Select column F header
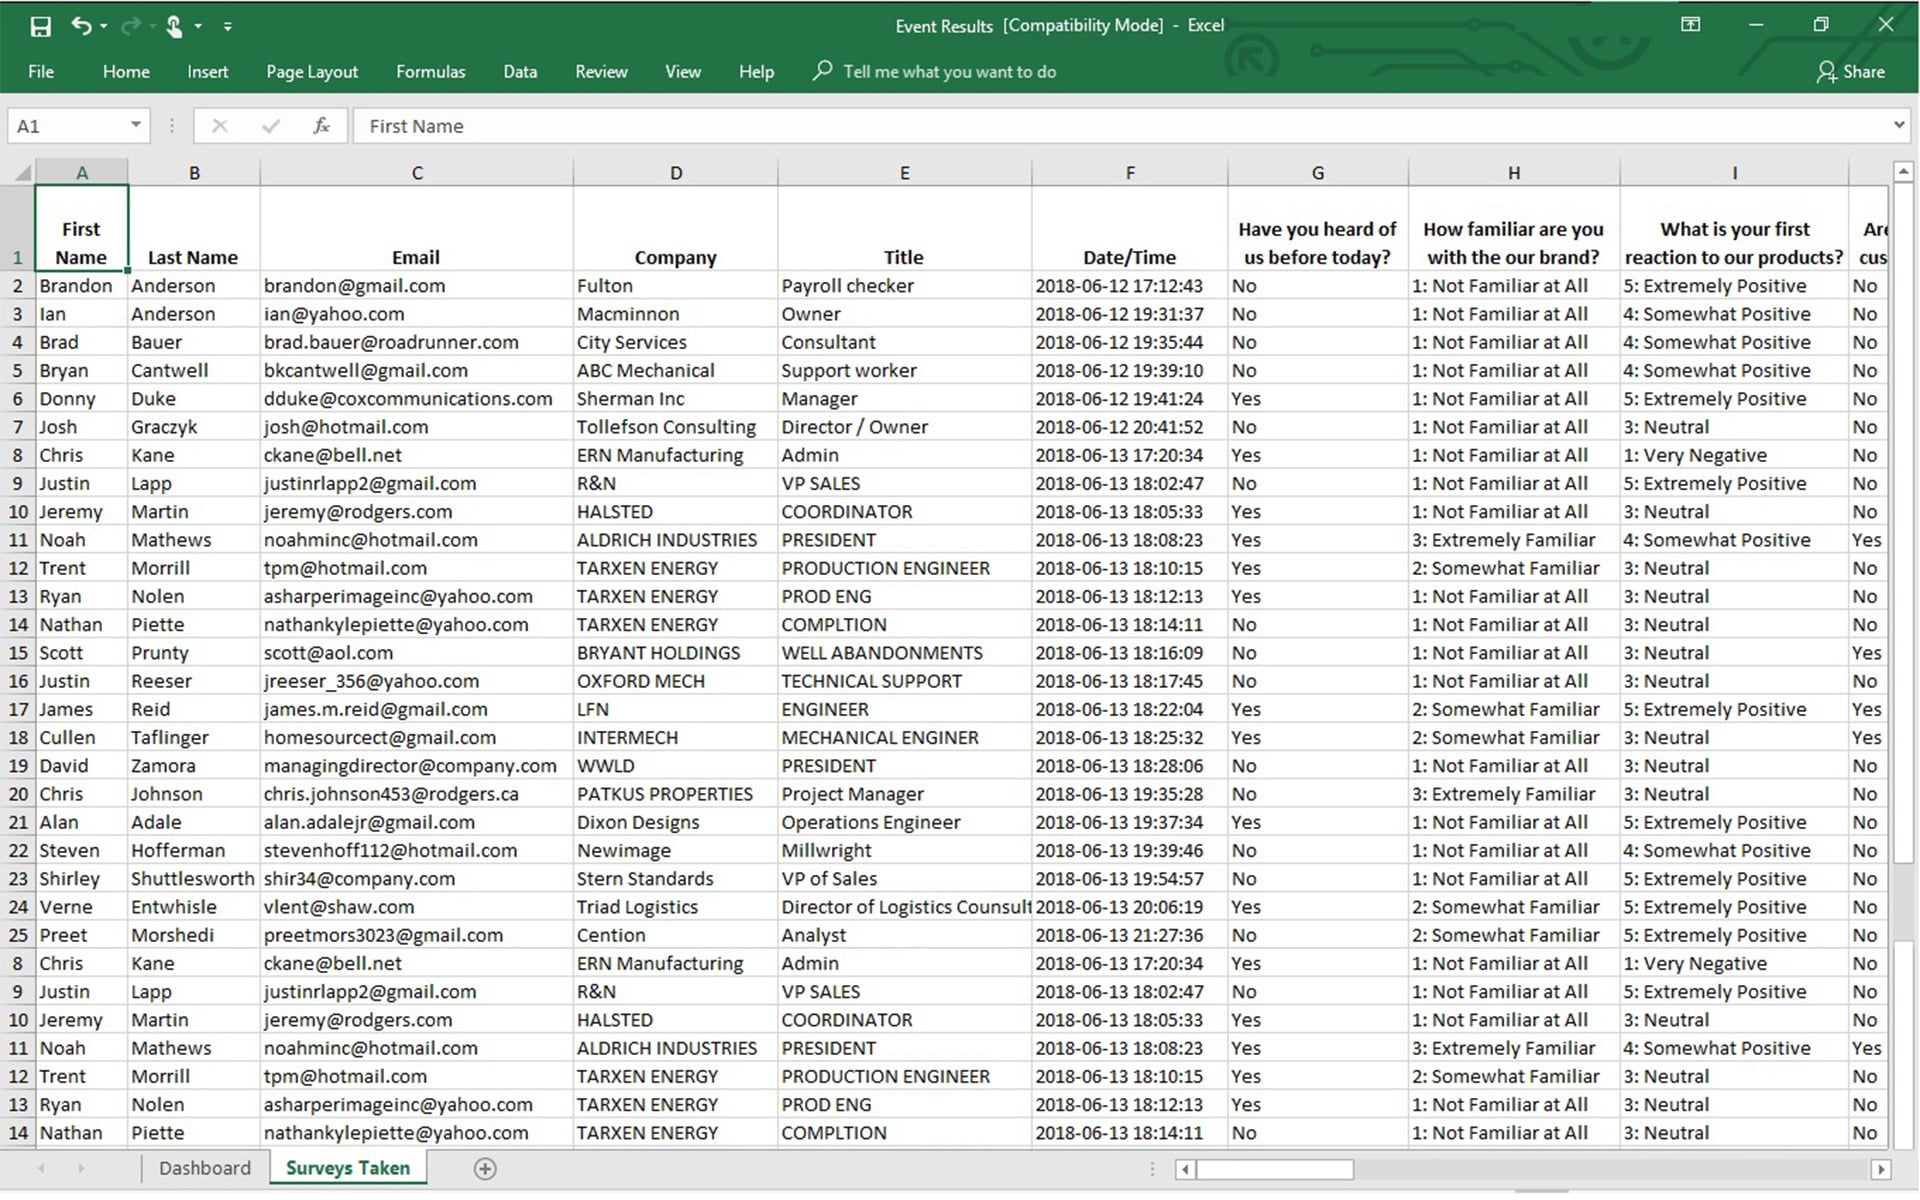The width and height of the screenshot is (1920, 1200). [1130, 173]
